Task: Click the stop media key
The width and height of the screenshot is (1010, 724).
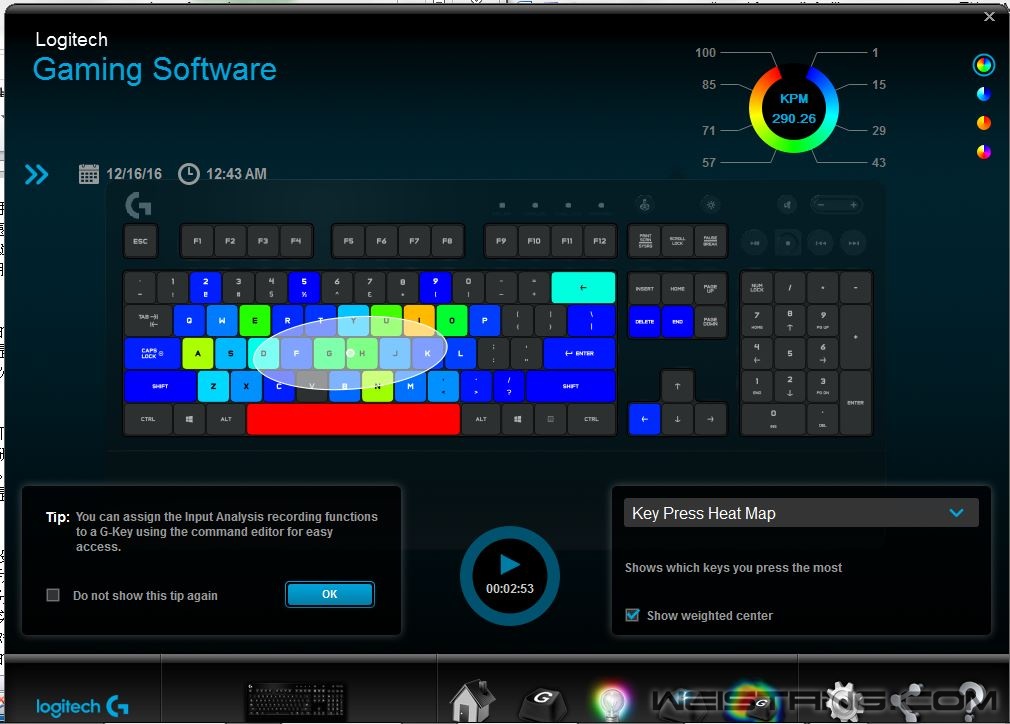Action: 788,243
